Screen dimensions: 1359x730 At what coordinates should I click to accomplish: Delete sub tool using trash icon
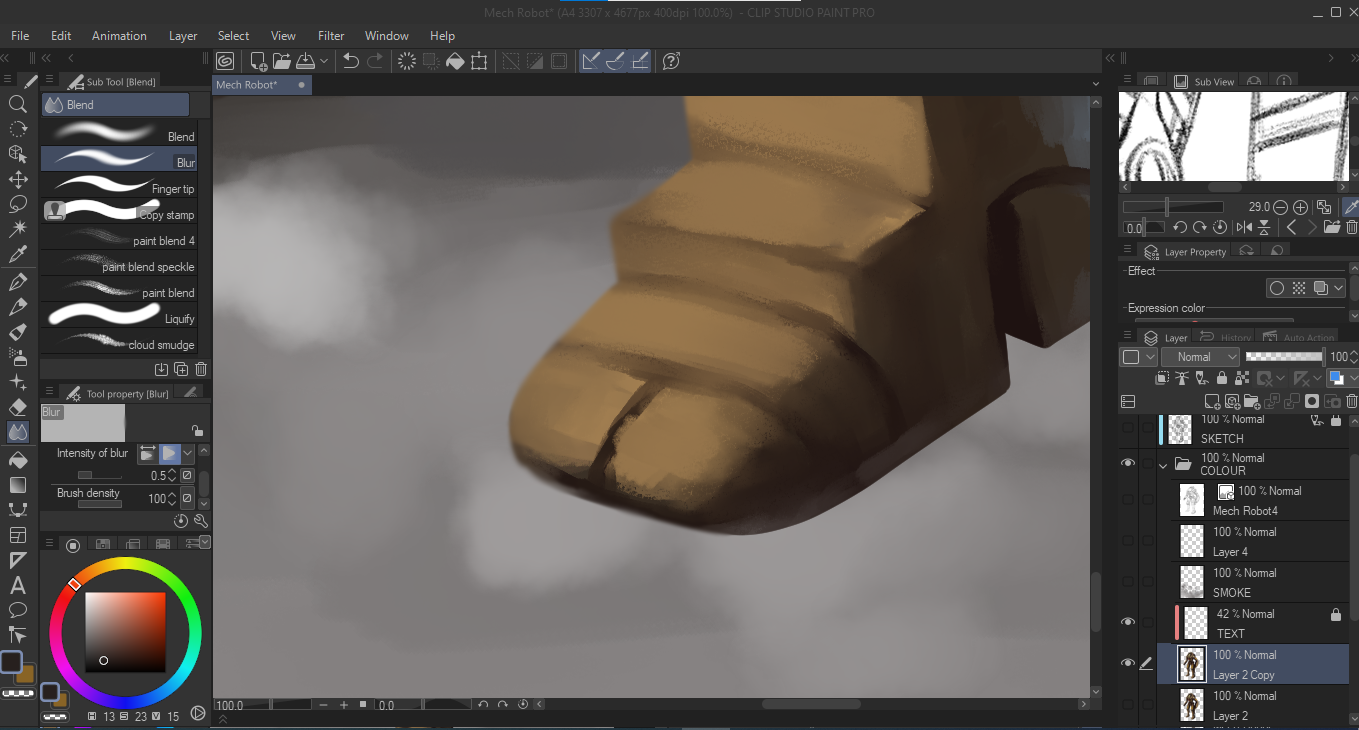[201, 369]
